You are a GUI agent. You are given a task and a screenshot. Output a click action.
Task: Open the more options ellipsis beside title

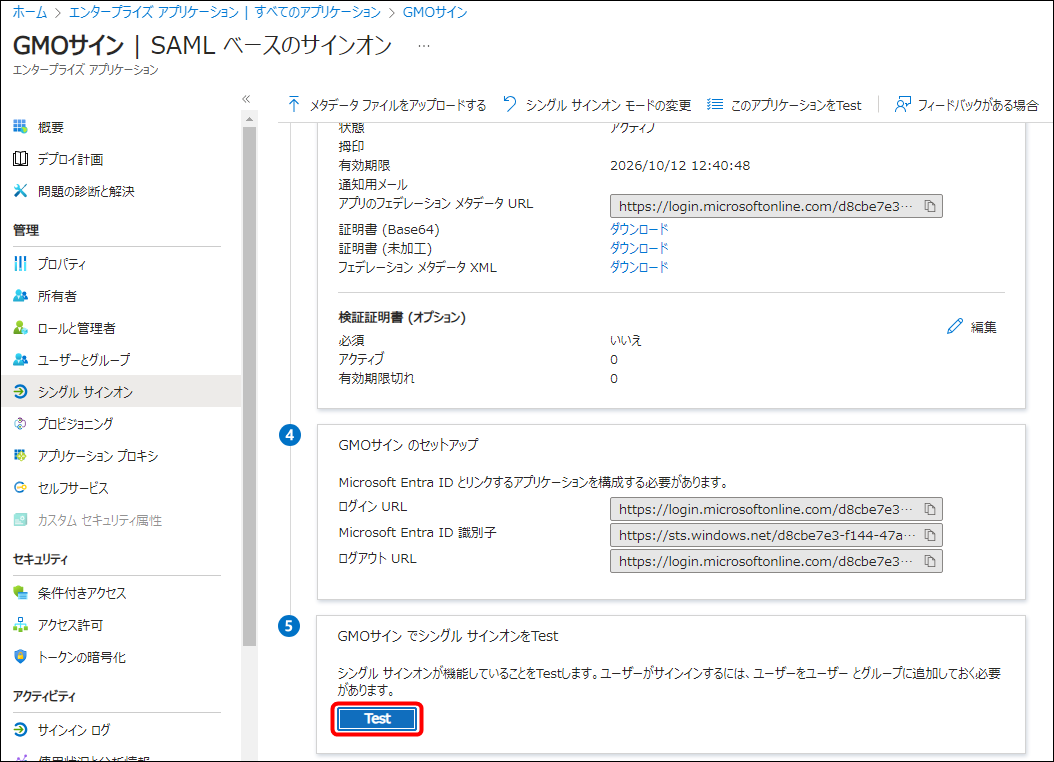[423, 46]
